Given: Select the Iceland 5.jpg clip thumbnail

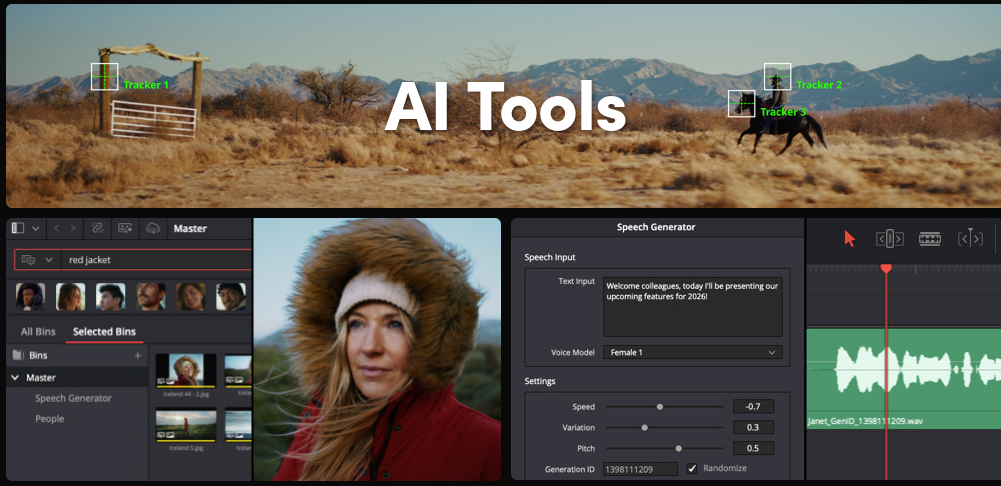Looking at the screenshot, I should [x=186, y=425].
